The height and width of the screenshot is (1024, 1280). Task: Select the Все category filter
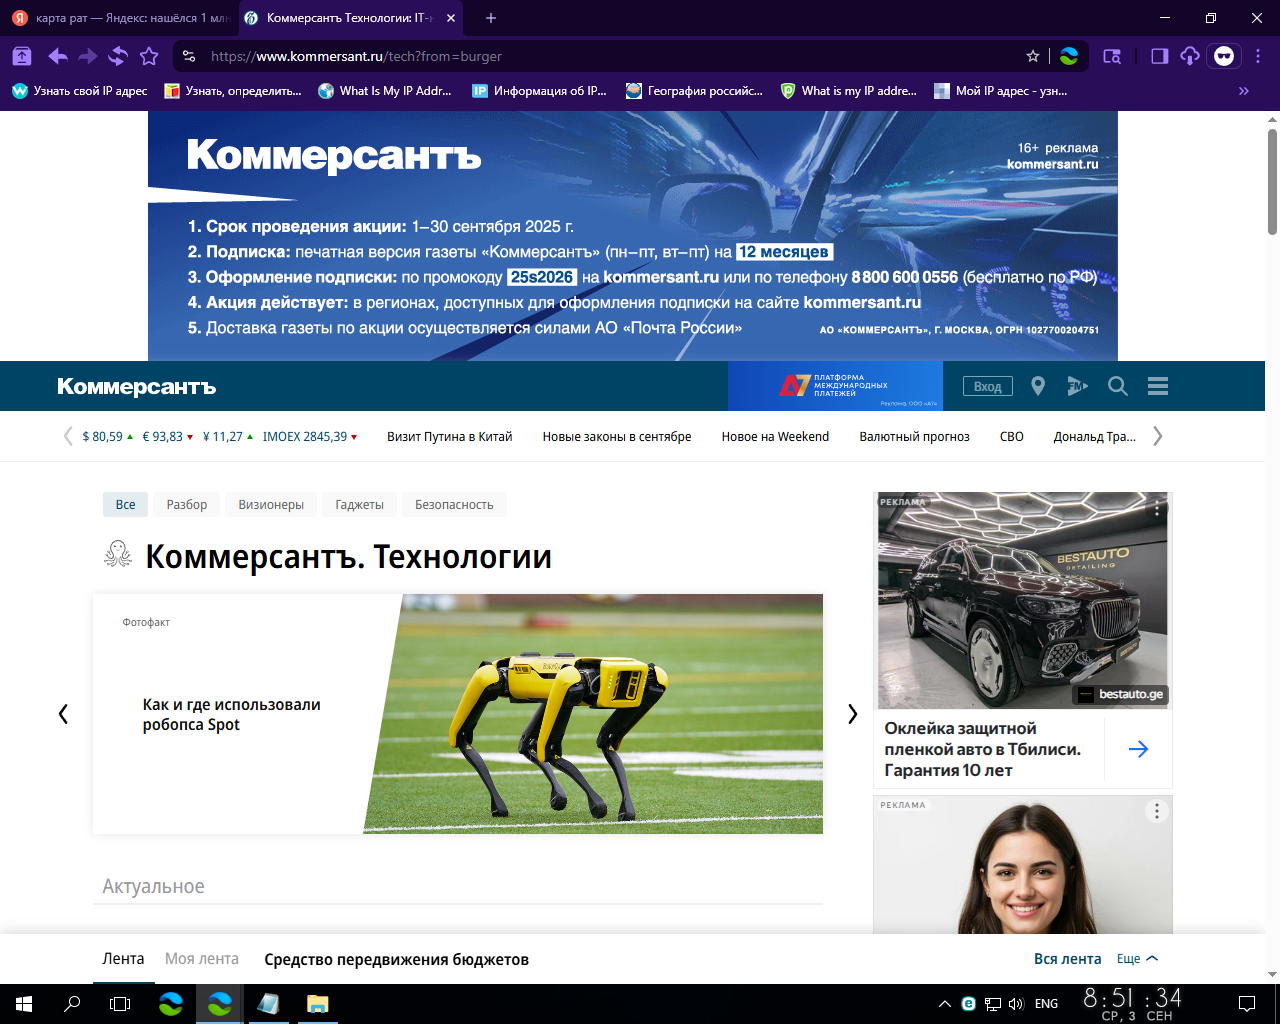coord(125,504)
